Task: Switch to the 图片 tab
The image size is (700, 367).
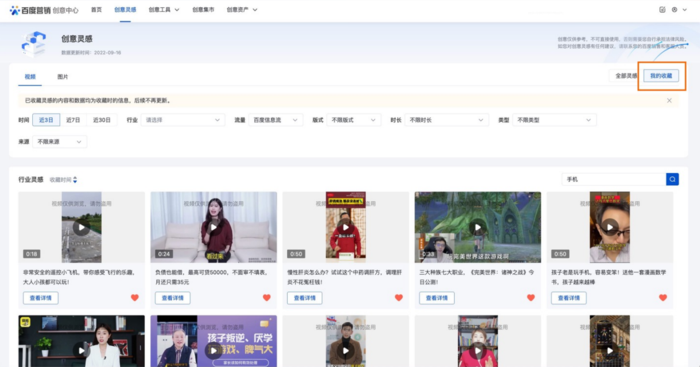Action: coord(62,77)
